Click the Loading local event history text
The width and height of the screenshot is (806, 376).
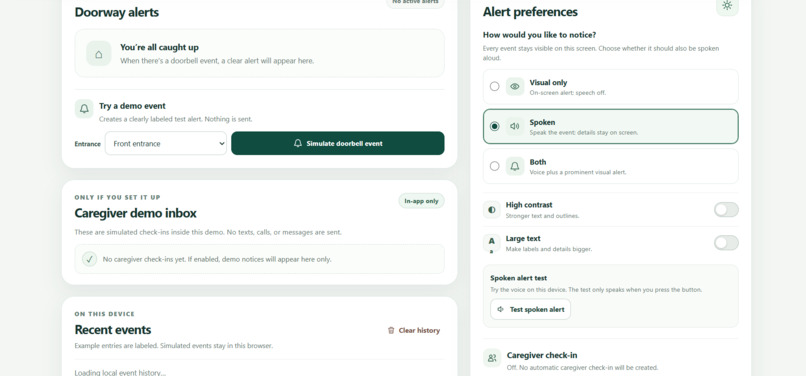coord(120,372)
